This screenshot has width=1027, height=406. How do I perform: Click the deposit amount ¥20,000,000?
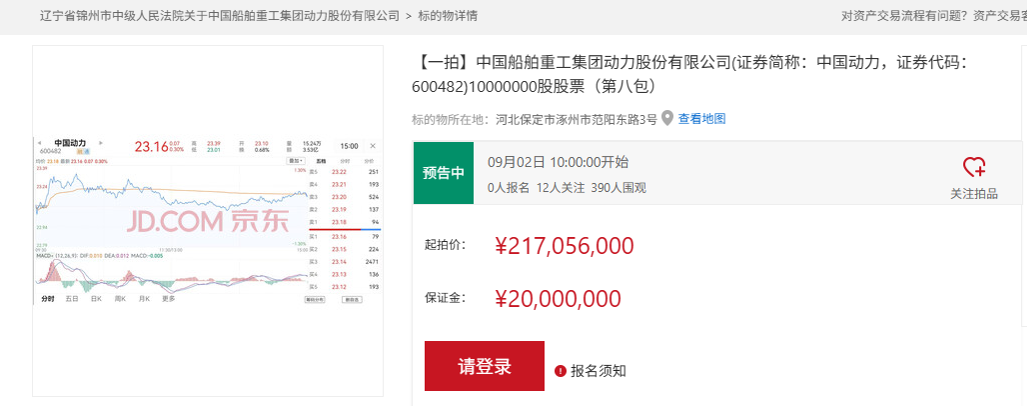pyautogui.click(x=557, y=299)
